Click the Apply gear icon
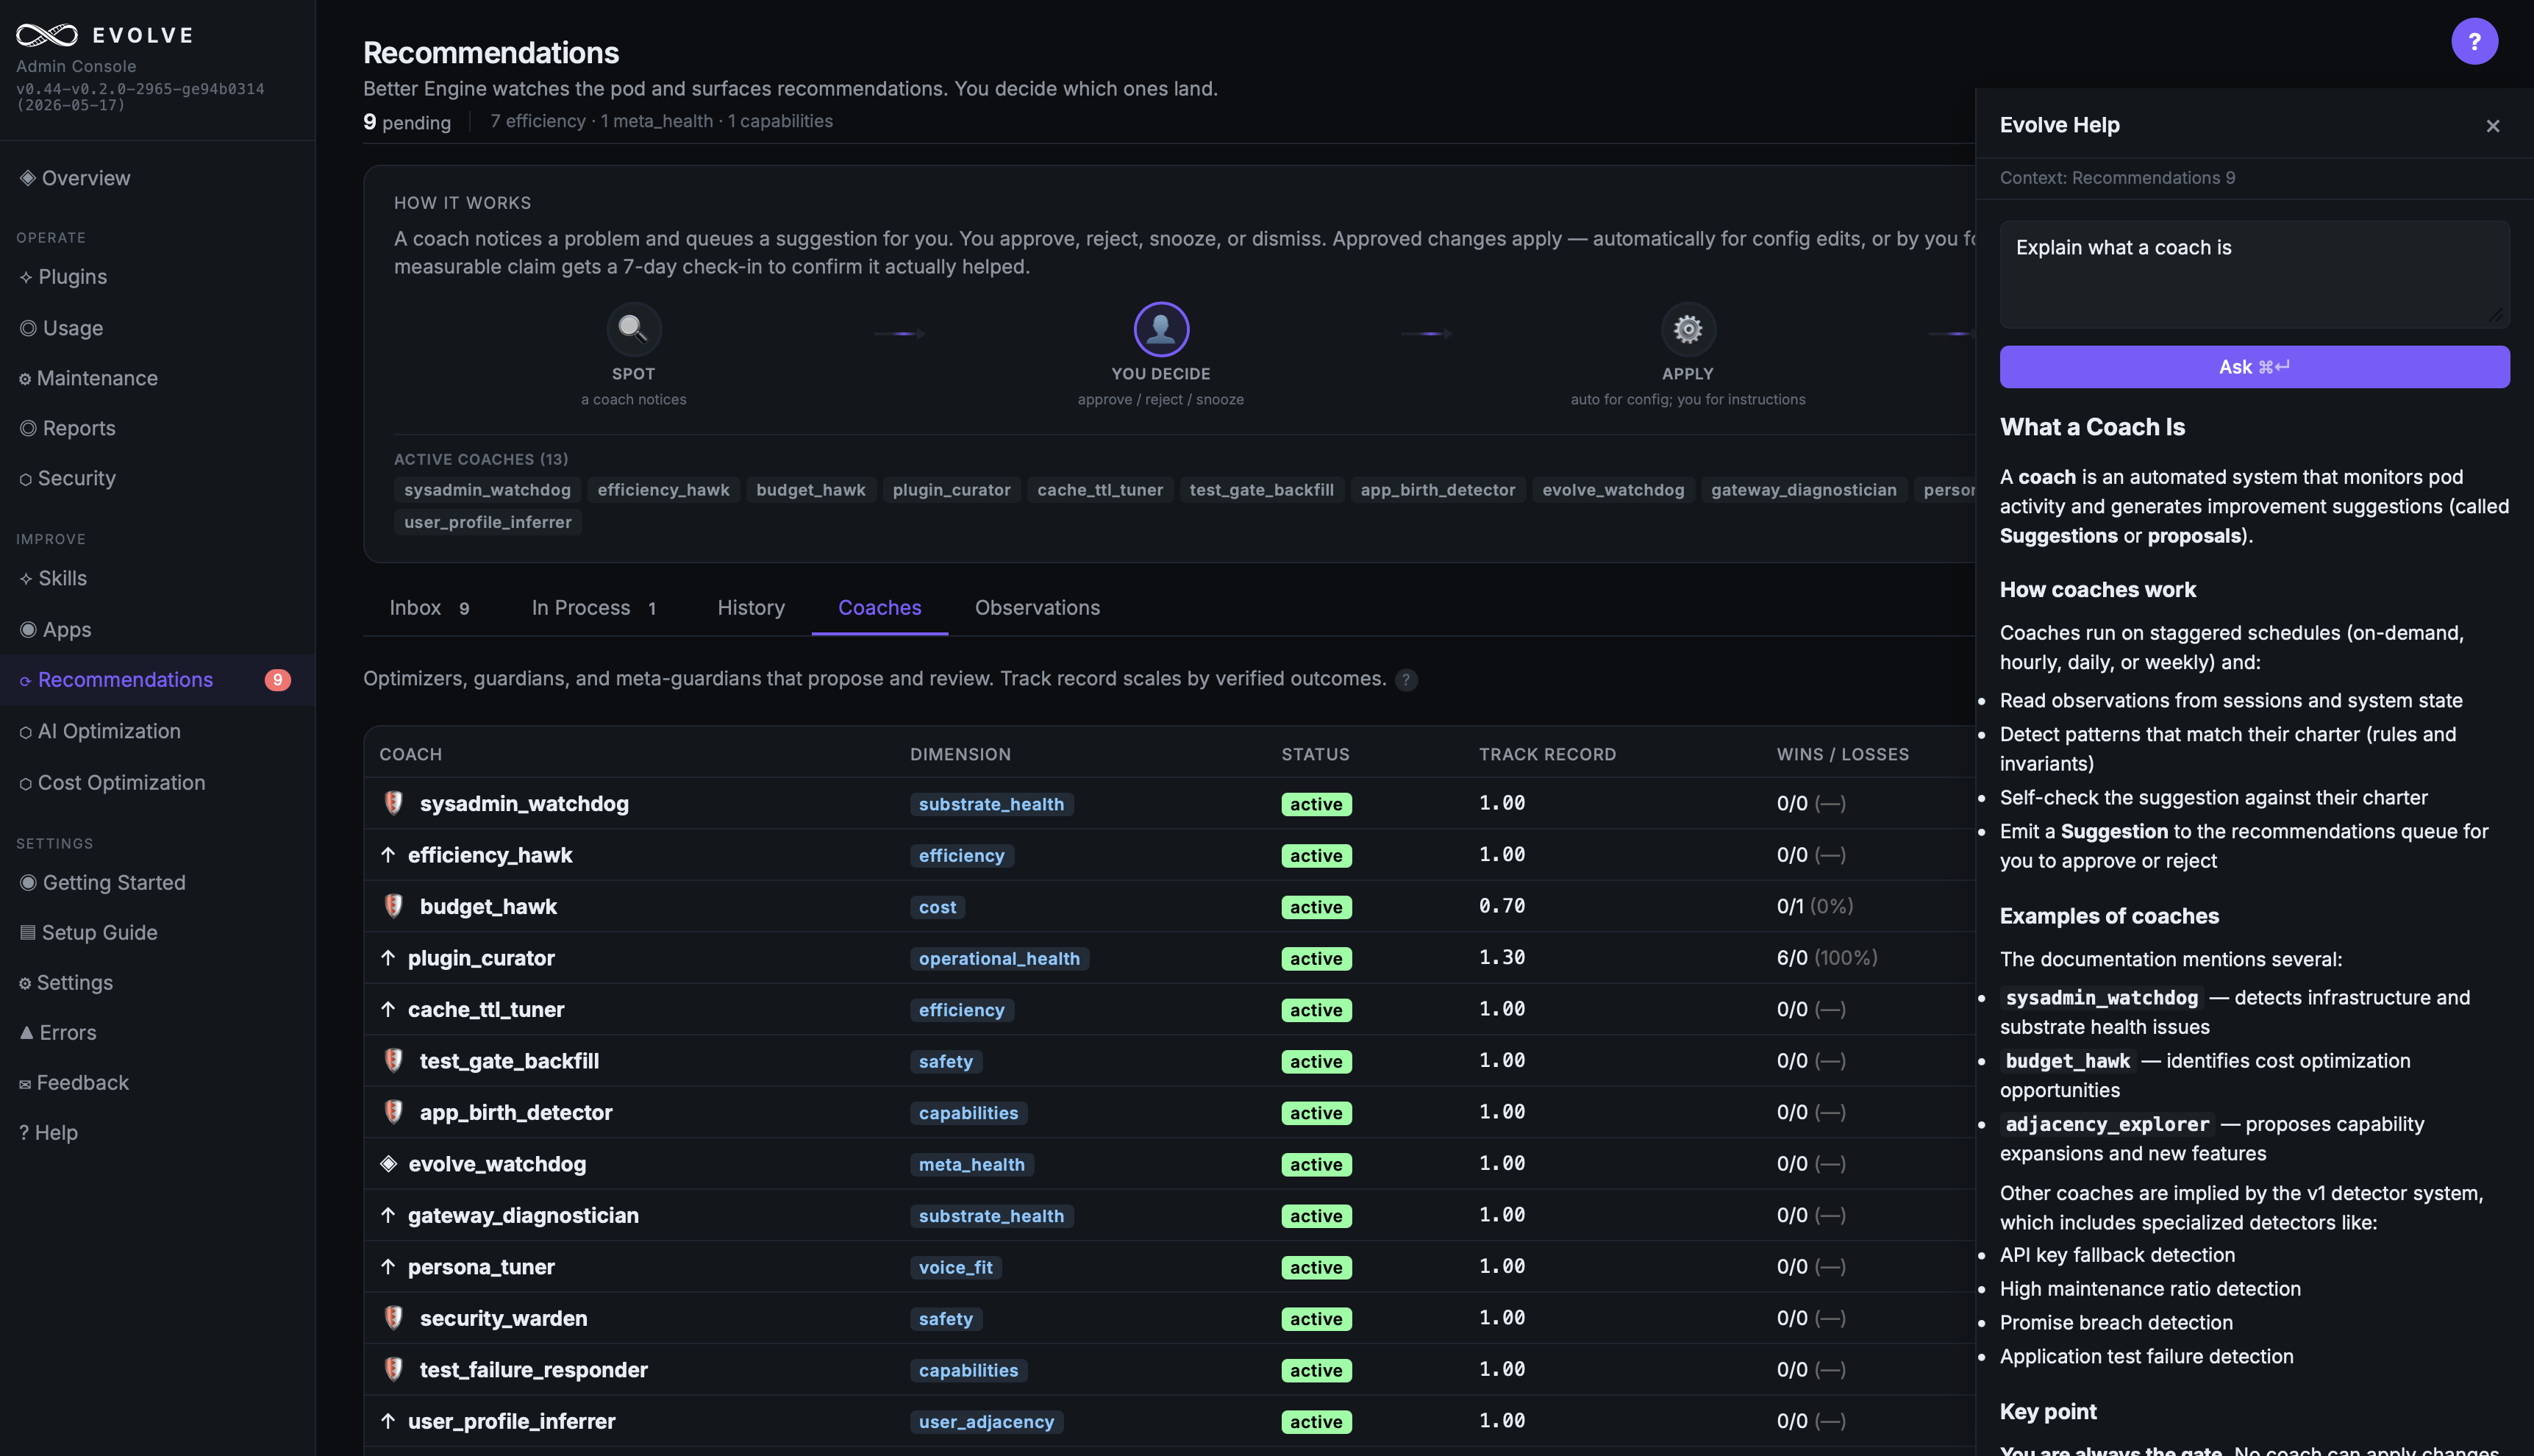Image resolution: width=2534 pixels, height=1456 pixels. click(1687, 329)
